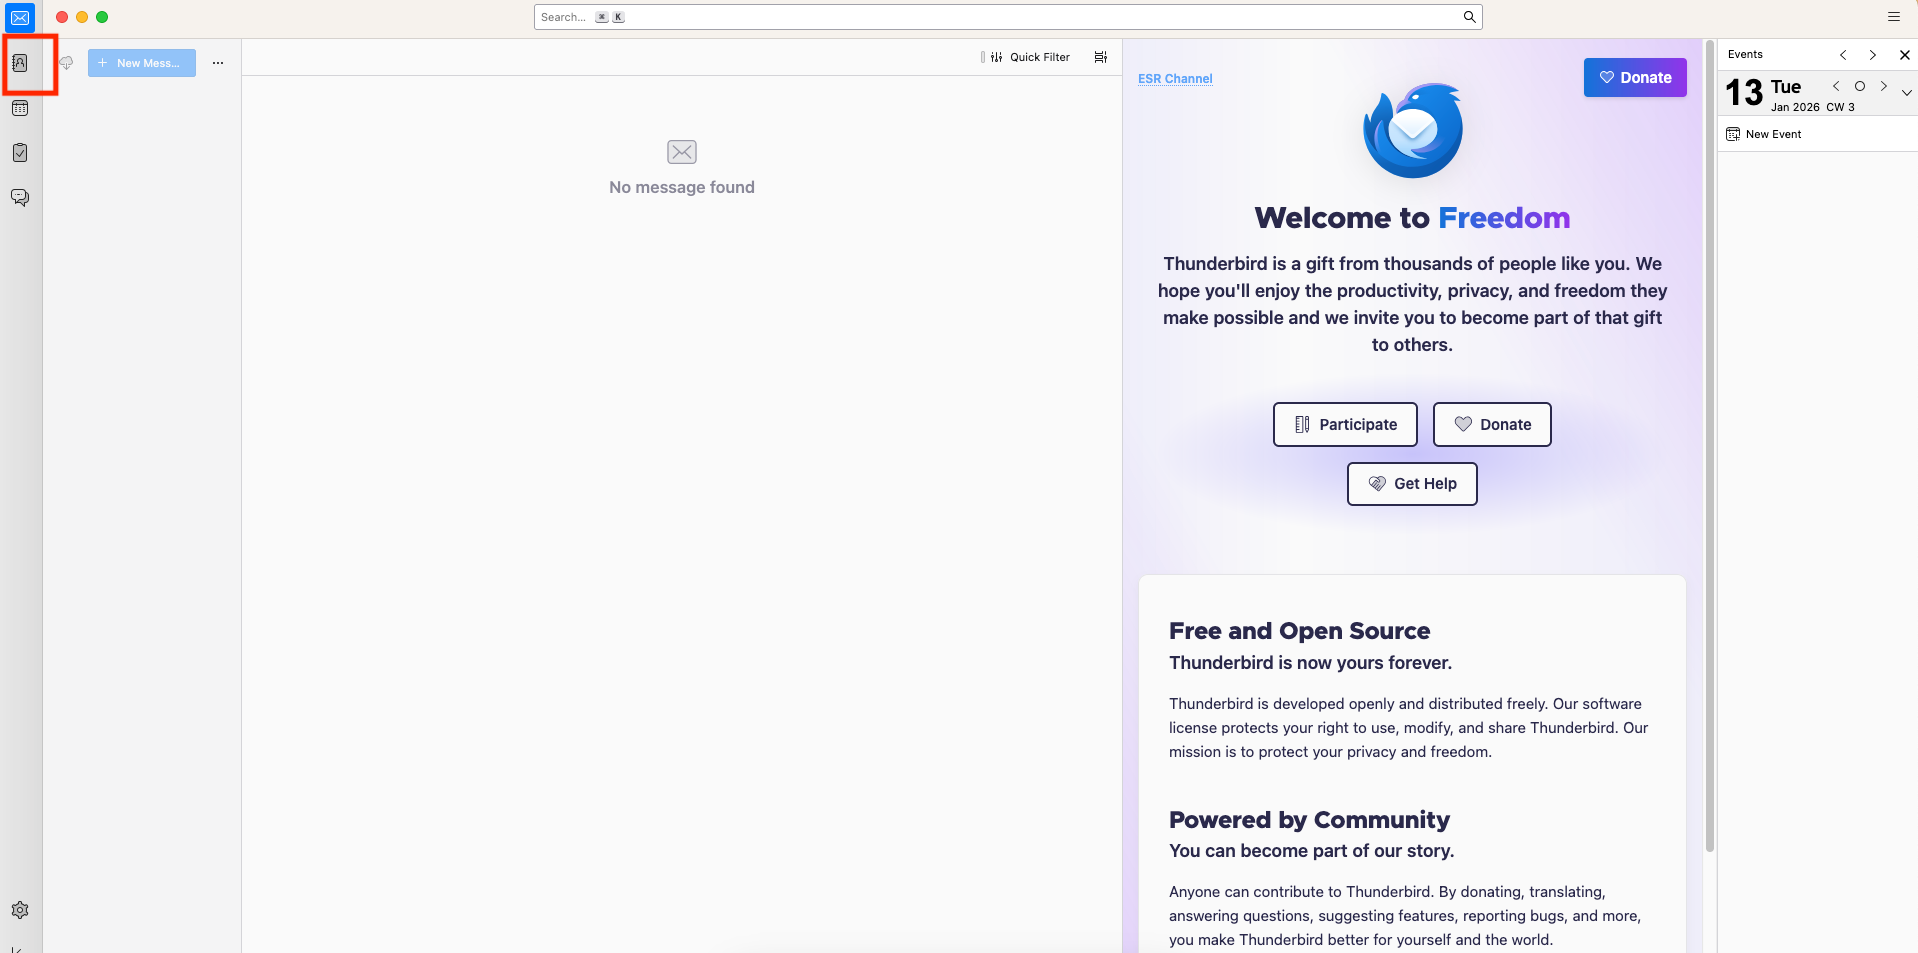Go to next day with right arrow
1918x953 pixels.
coord(1884,86)
